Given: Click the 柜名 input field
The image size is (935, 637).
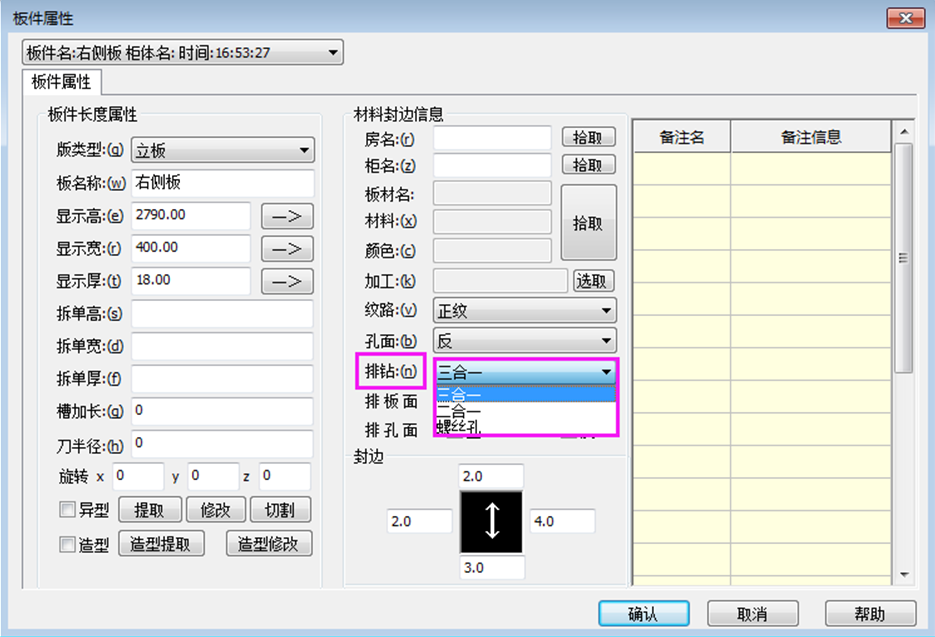Looking at the screenshot, I should tap(492, 165).
